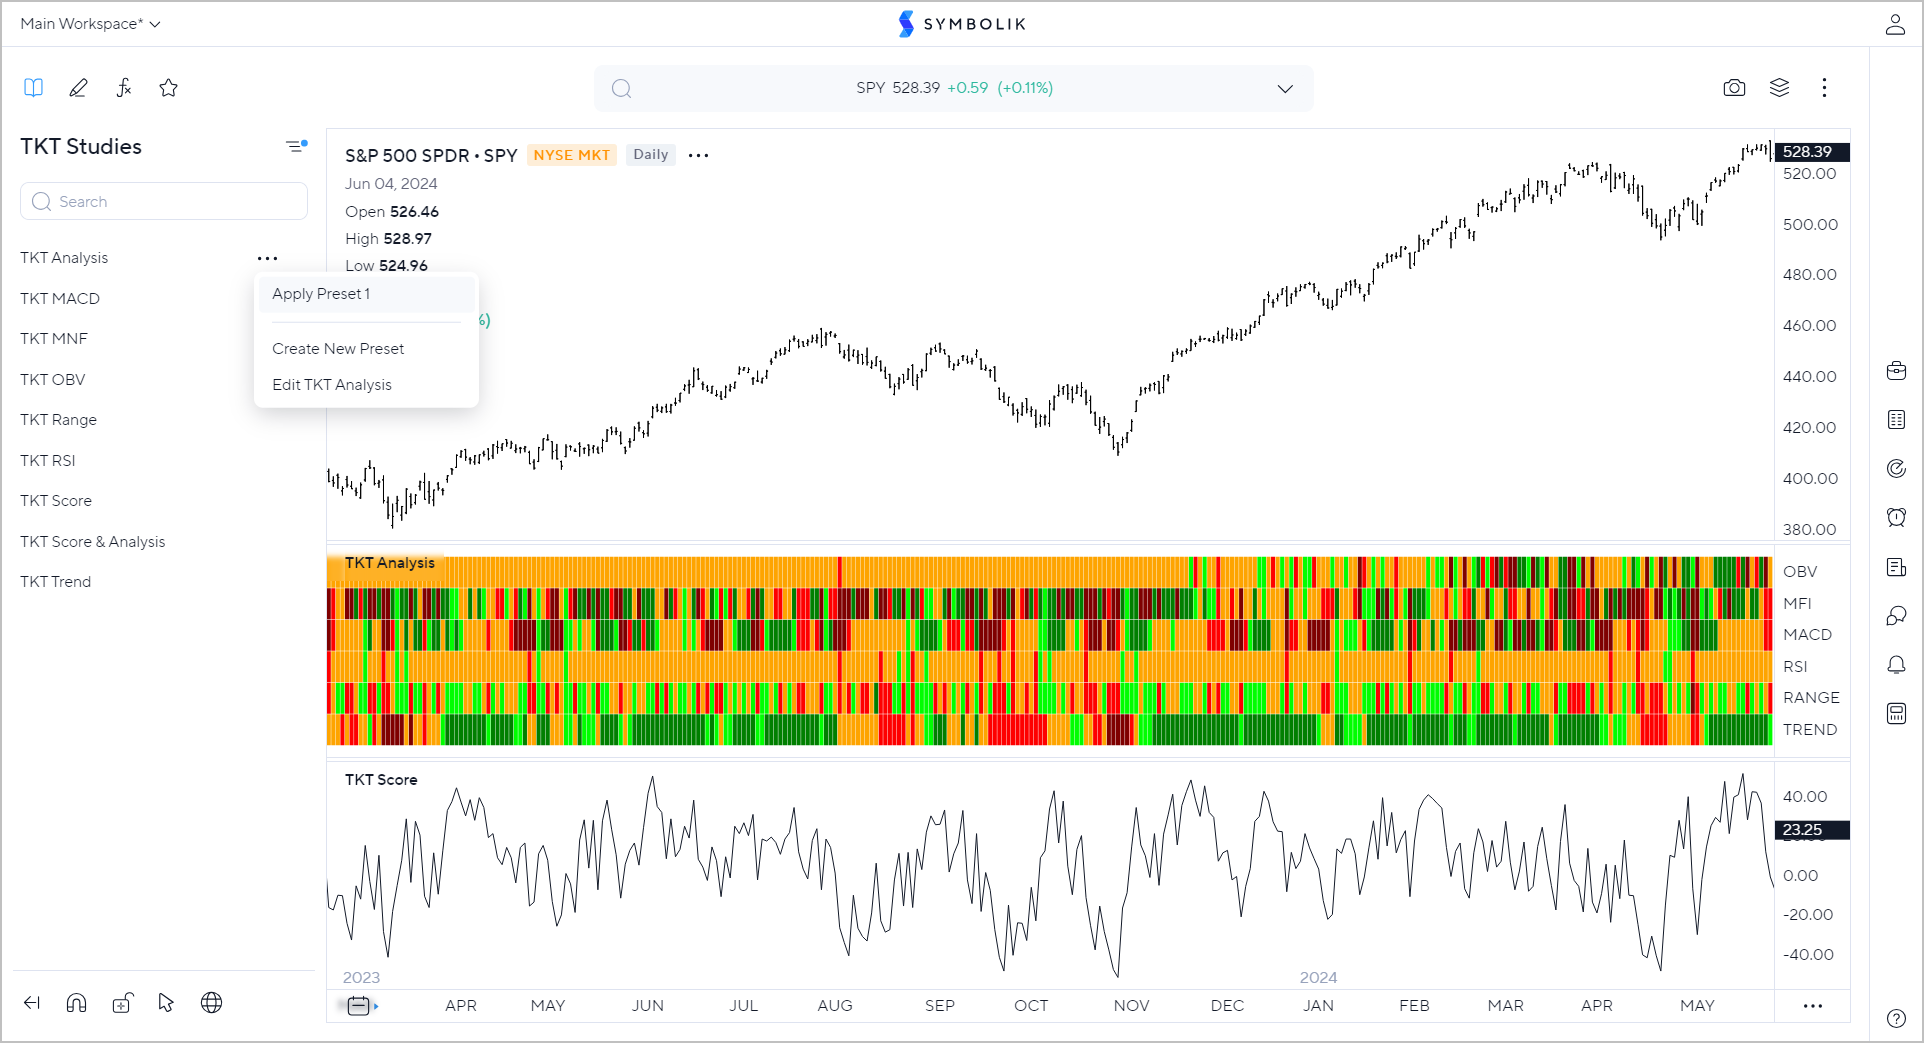
Task: Open the favorites star icon
Action: (169, 88)
